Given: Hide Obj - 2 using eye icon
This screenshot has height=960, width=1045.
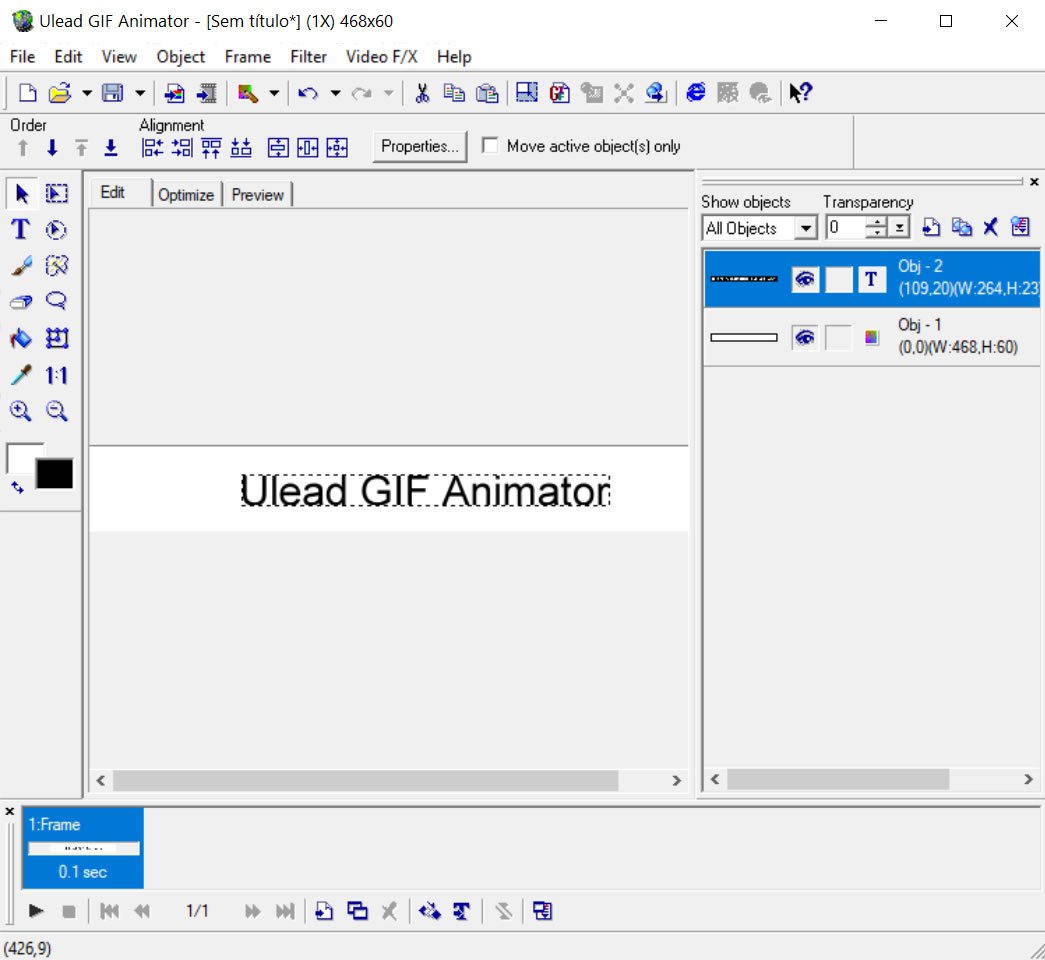Looking at the screenshot, I should coord(804,279).
